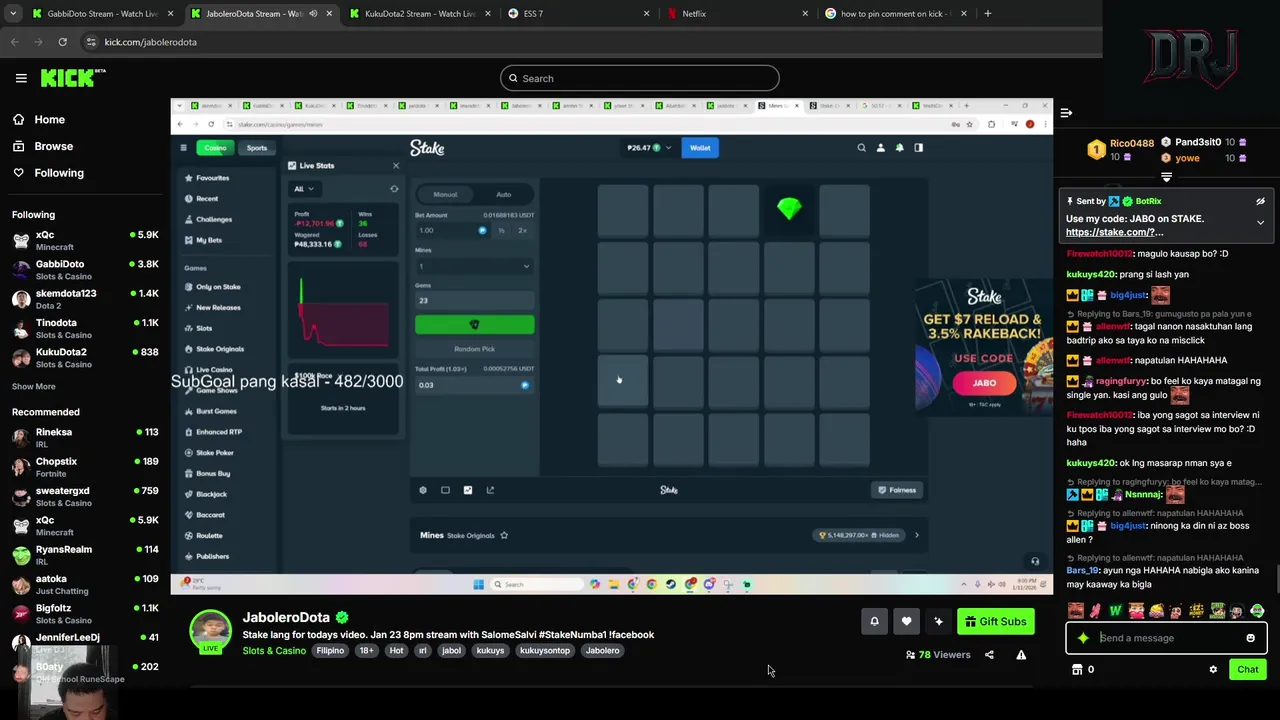The height and width of the screenshot is (720, 1280).
Task: Expand the gift leaderboard handle
Action: pos(1166,177)
